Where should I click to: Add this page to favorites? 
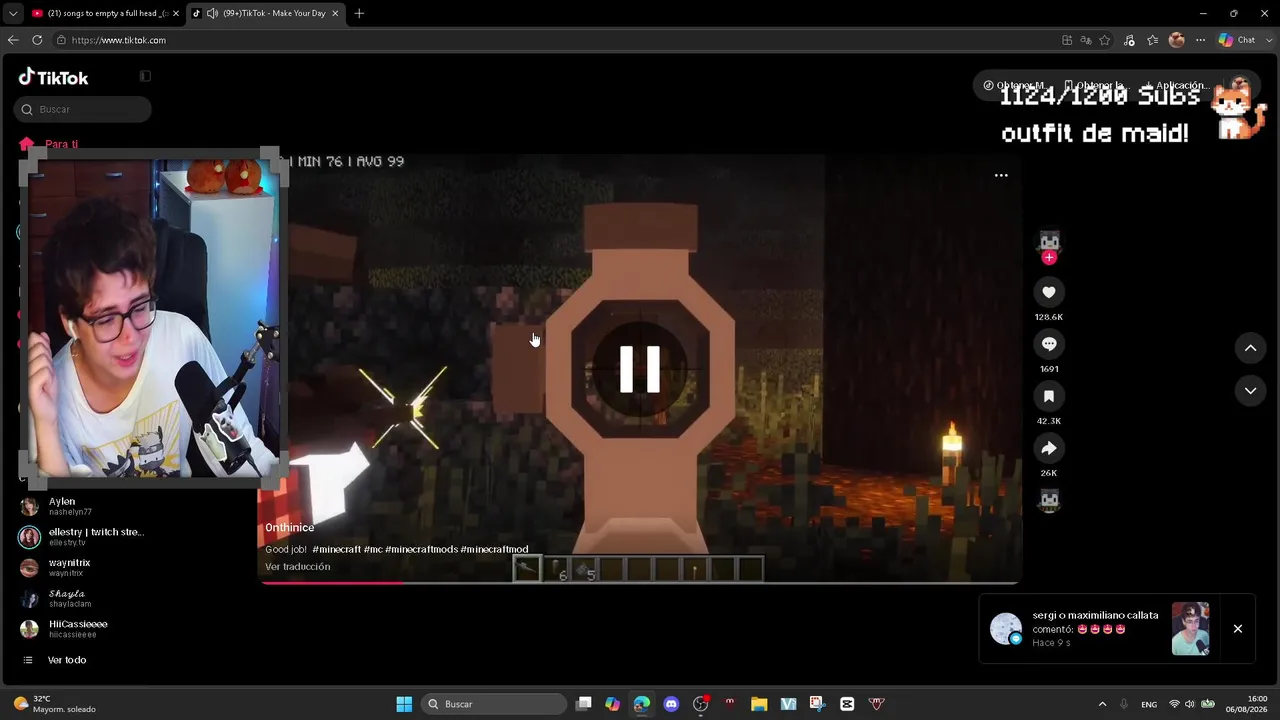coord(1105,40)
